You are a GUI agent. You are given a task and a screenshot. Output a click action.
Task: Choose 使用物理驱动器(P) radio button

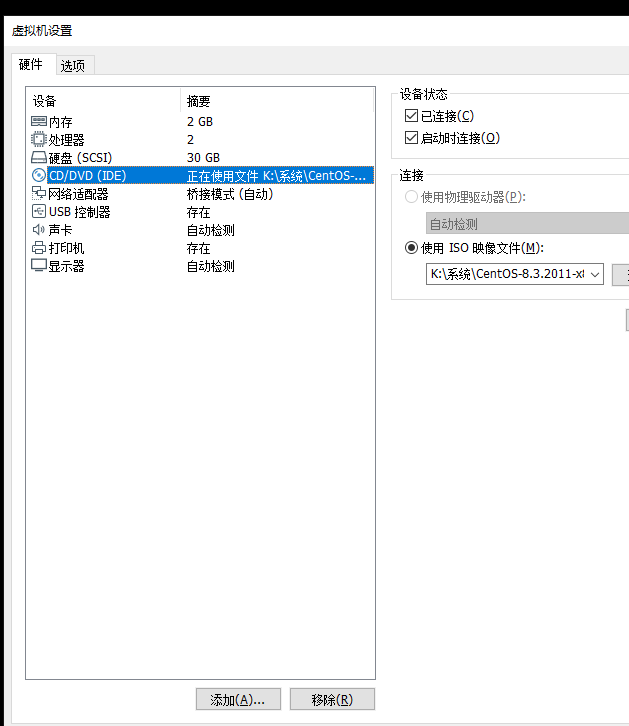[x=411, y=197]
